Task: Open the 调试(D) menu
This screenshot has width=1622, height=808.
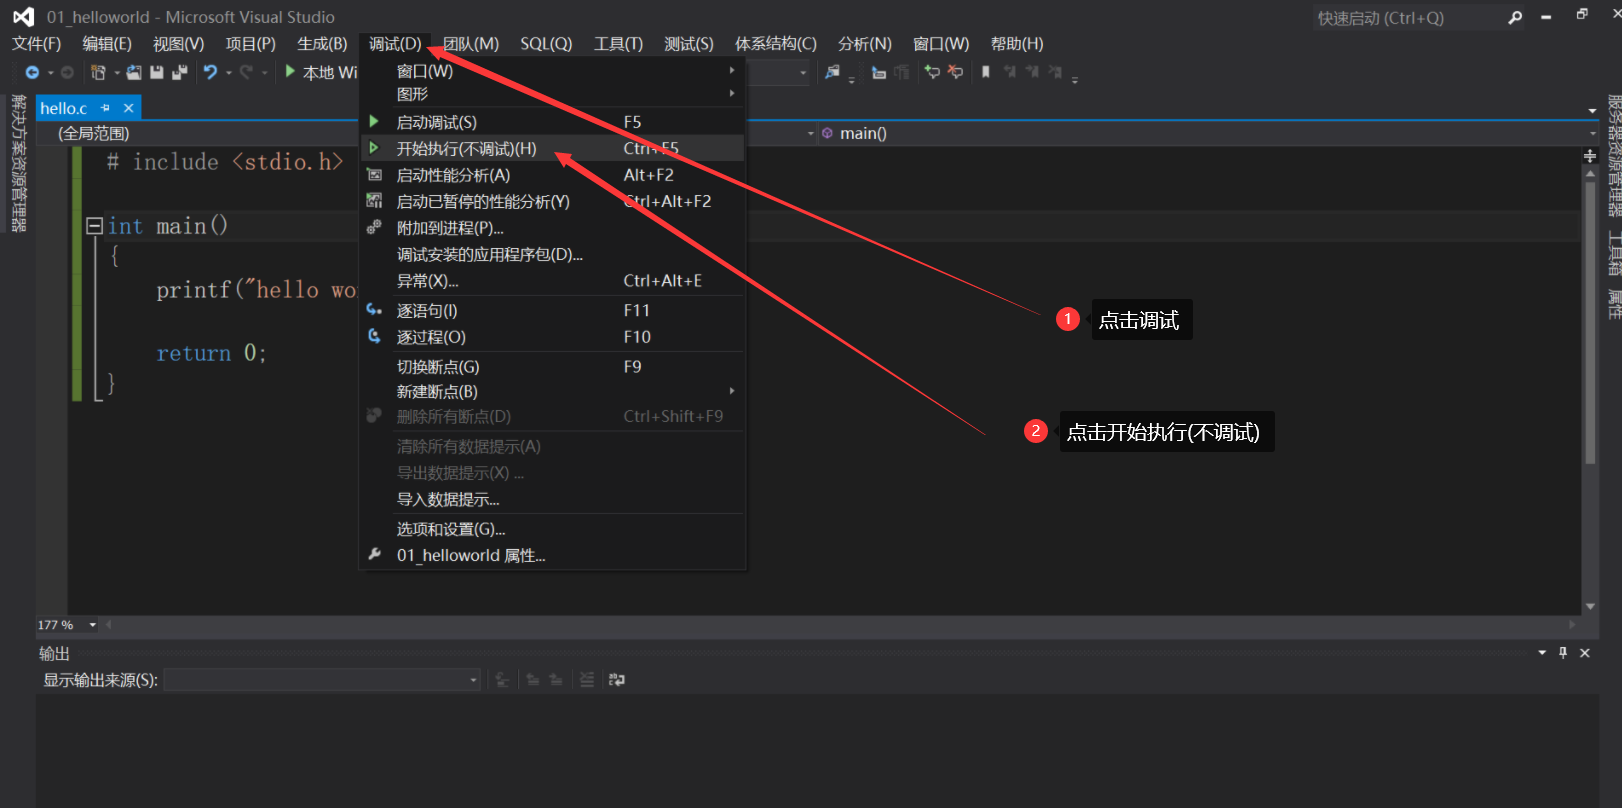Action: click(x=395, y=44)
